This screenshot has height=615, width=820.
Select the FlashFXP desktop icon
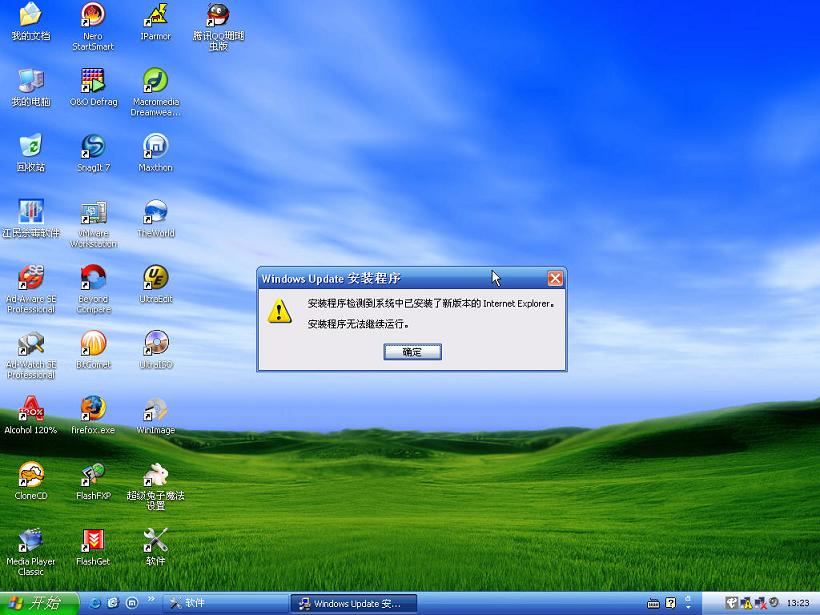(x=93, y=482)
